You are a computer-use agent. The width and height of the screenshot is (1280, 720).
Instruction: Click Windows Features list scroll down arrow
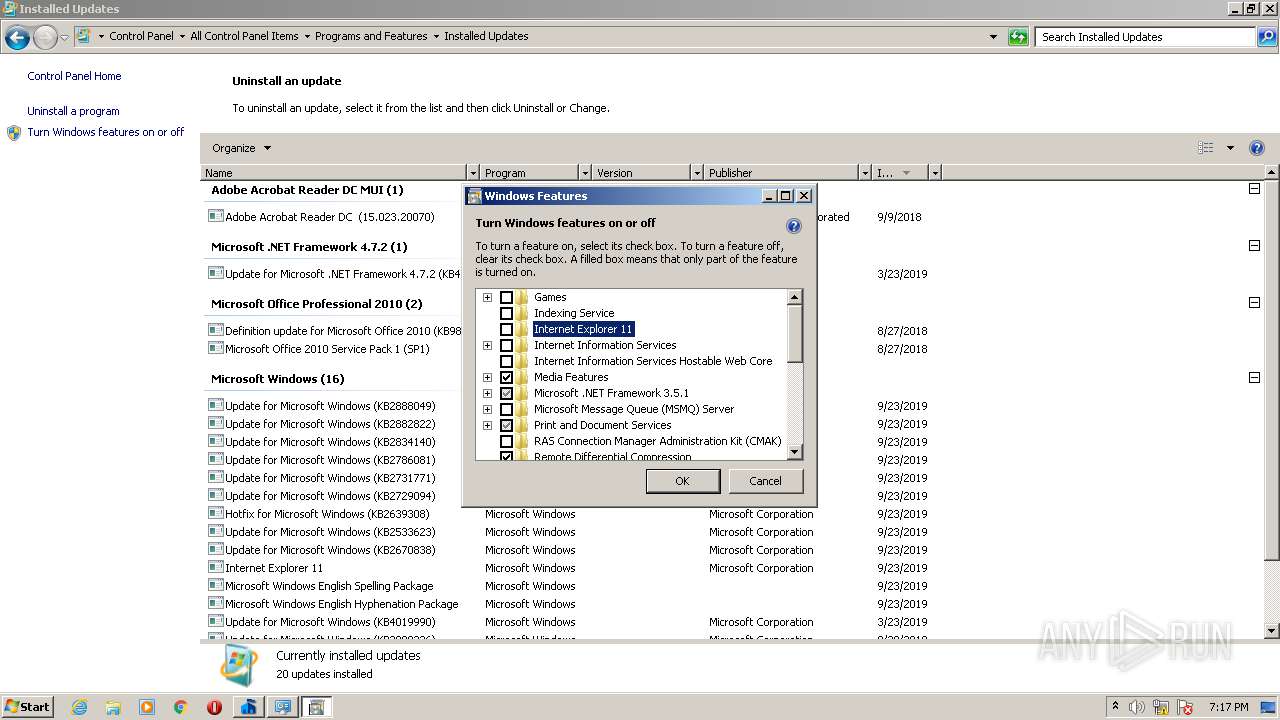pyautogui.click(x=794, y=452)
